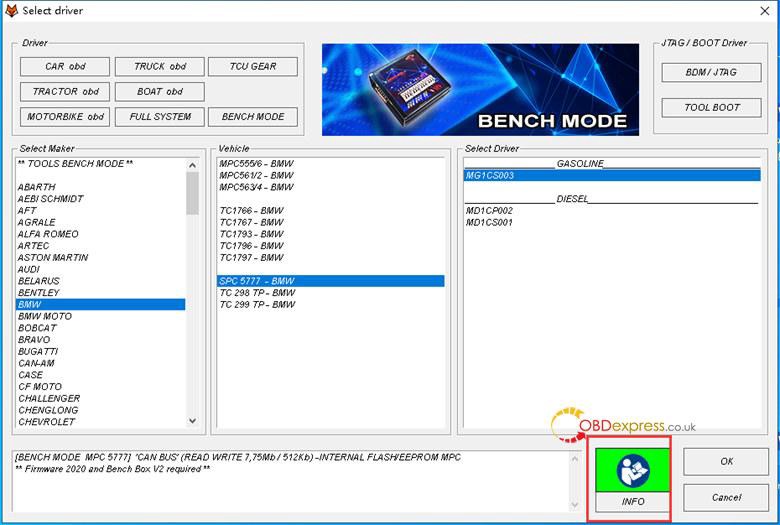This screenshot has width=780, height=525.
Task: Select BRAVO maker
Action: pos(101,340)
